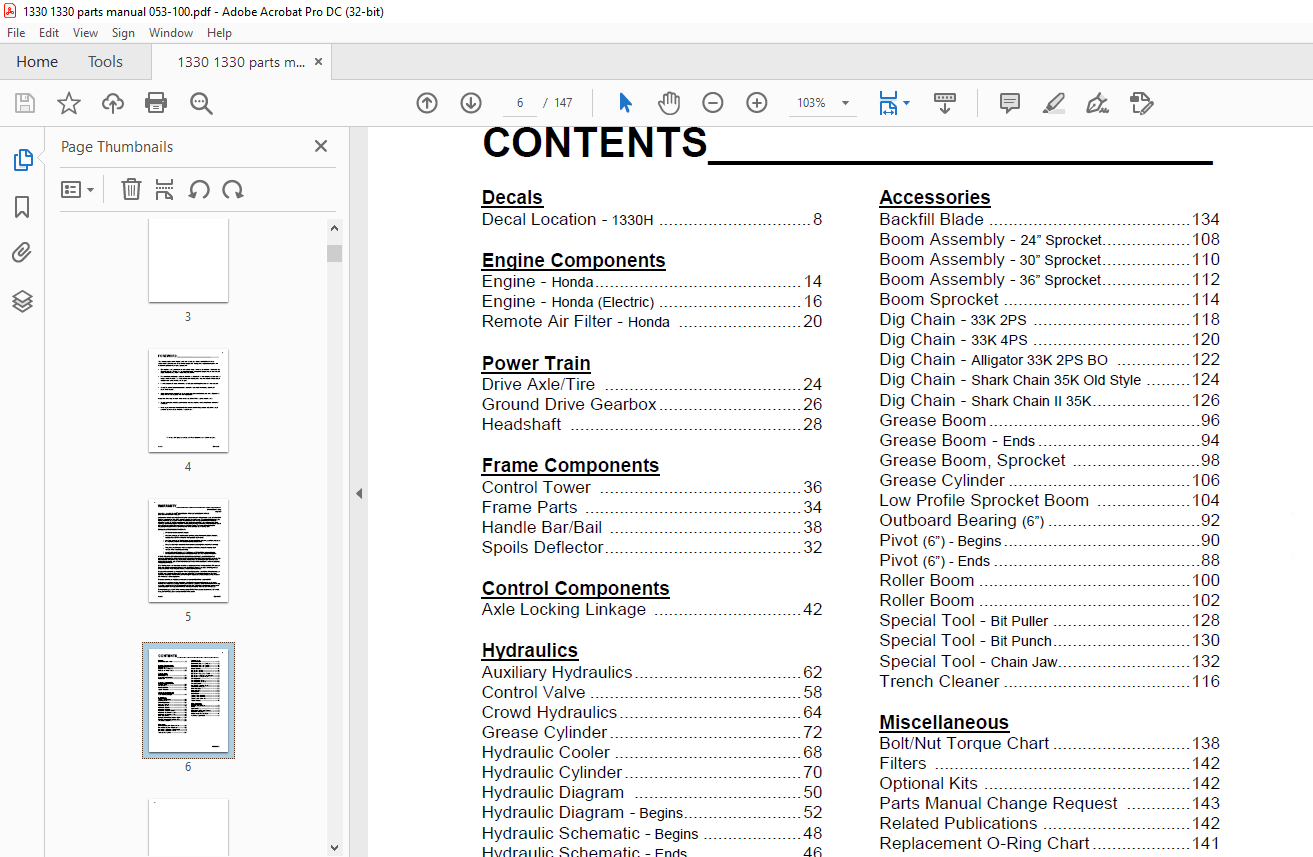
Task: Click the Remote Air Filter - Honda entry
Action: (x=652, y=322)
